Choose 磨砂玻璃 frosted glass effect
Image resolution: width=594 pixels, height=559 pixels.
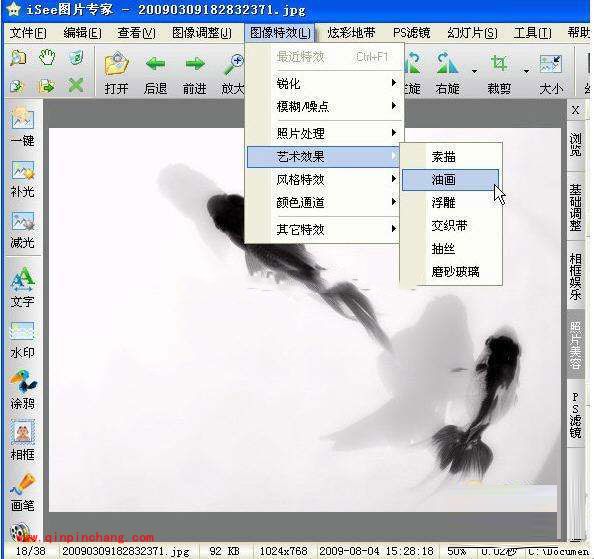(x=450, y=272)
